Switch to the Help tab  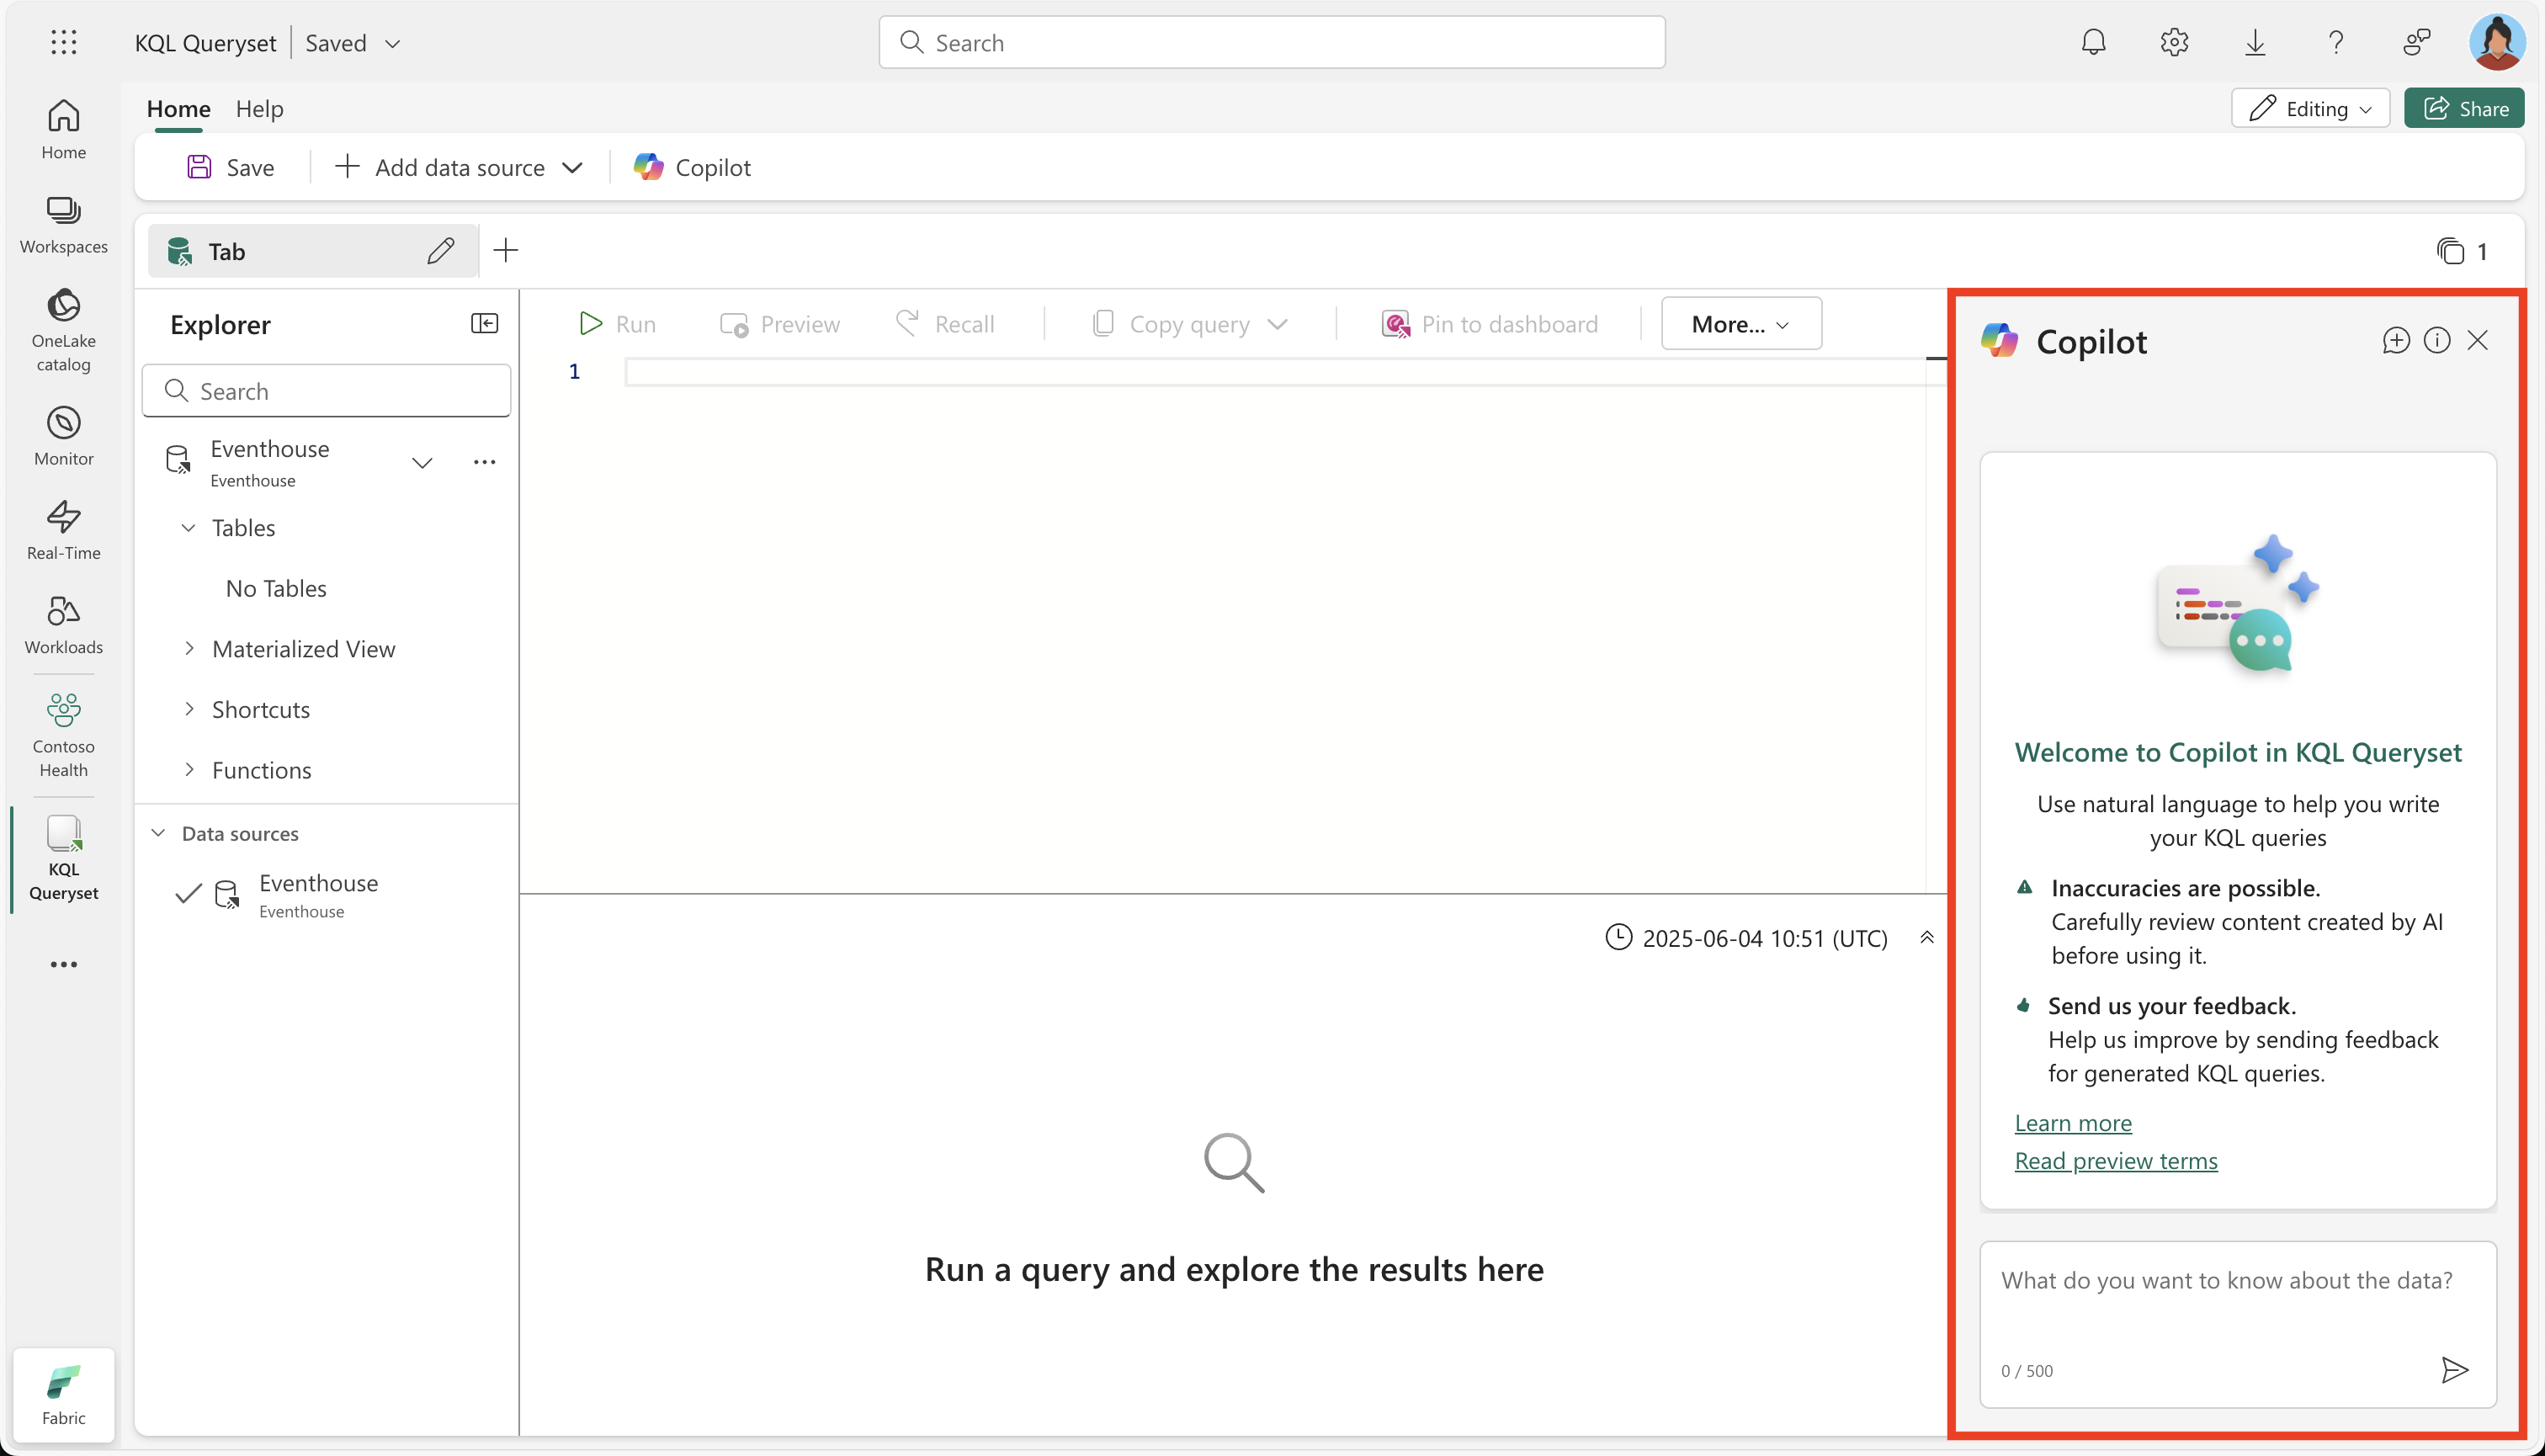pyautogui.click(x=259, y=108)
